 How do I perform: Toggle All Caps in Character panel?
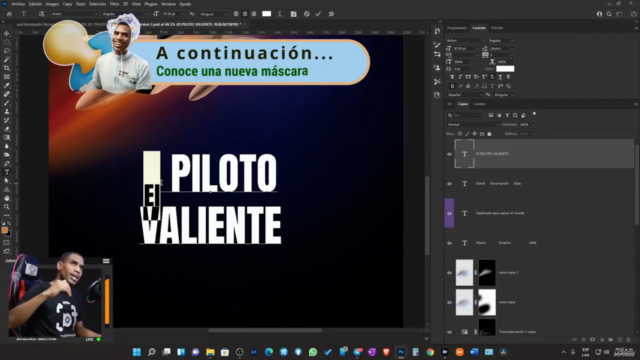468,77
